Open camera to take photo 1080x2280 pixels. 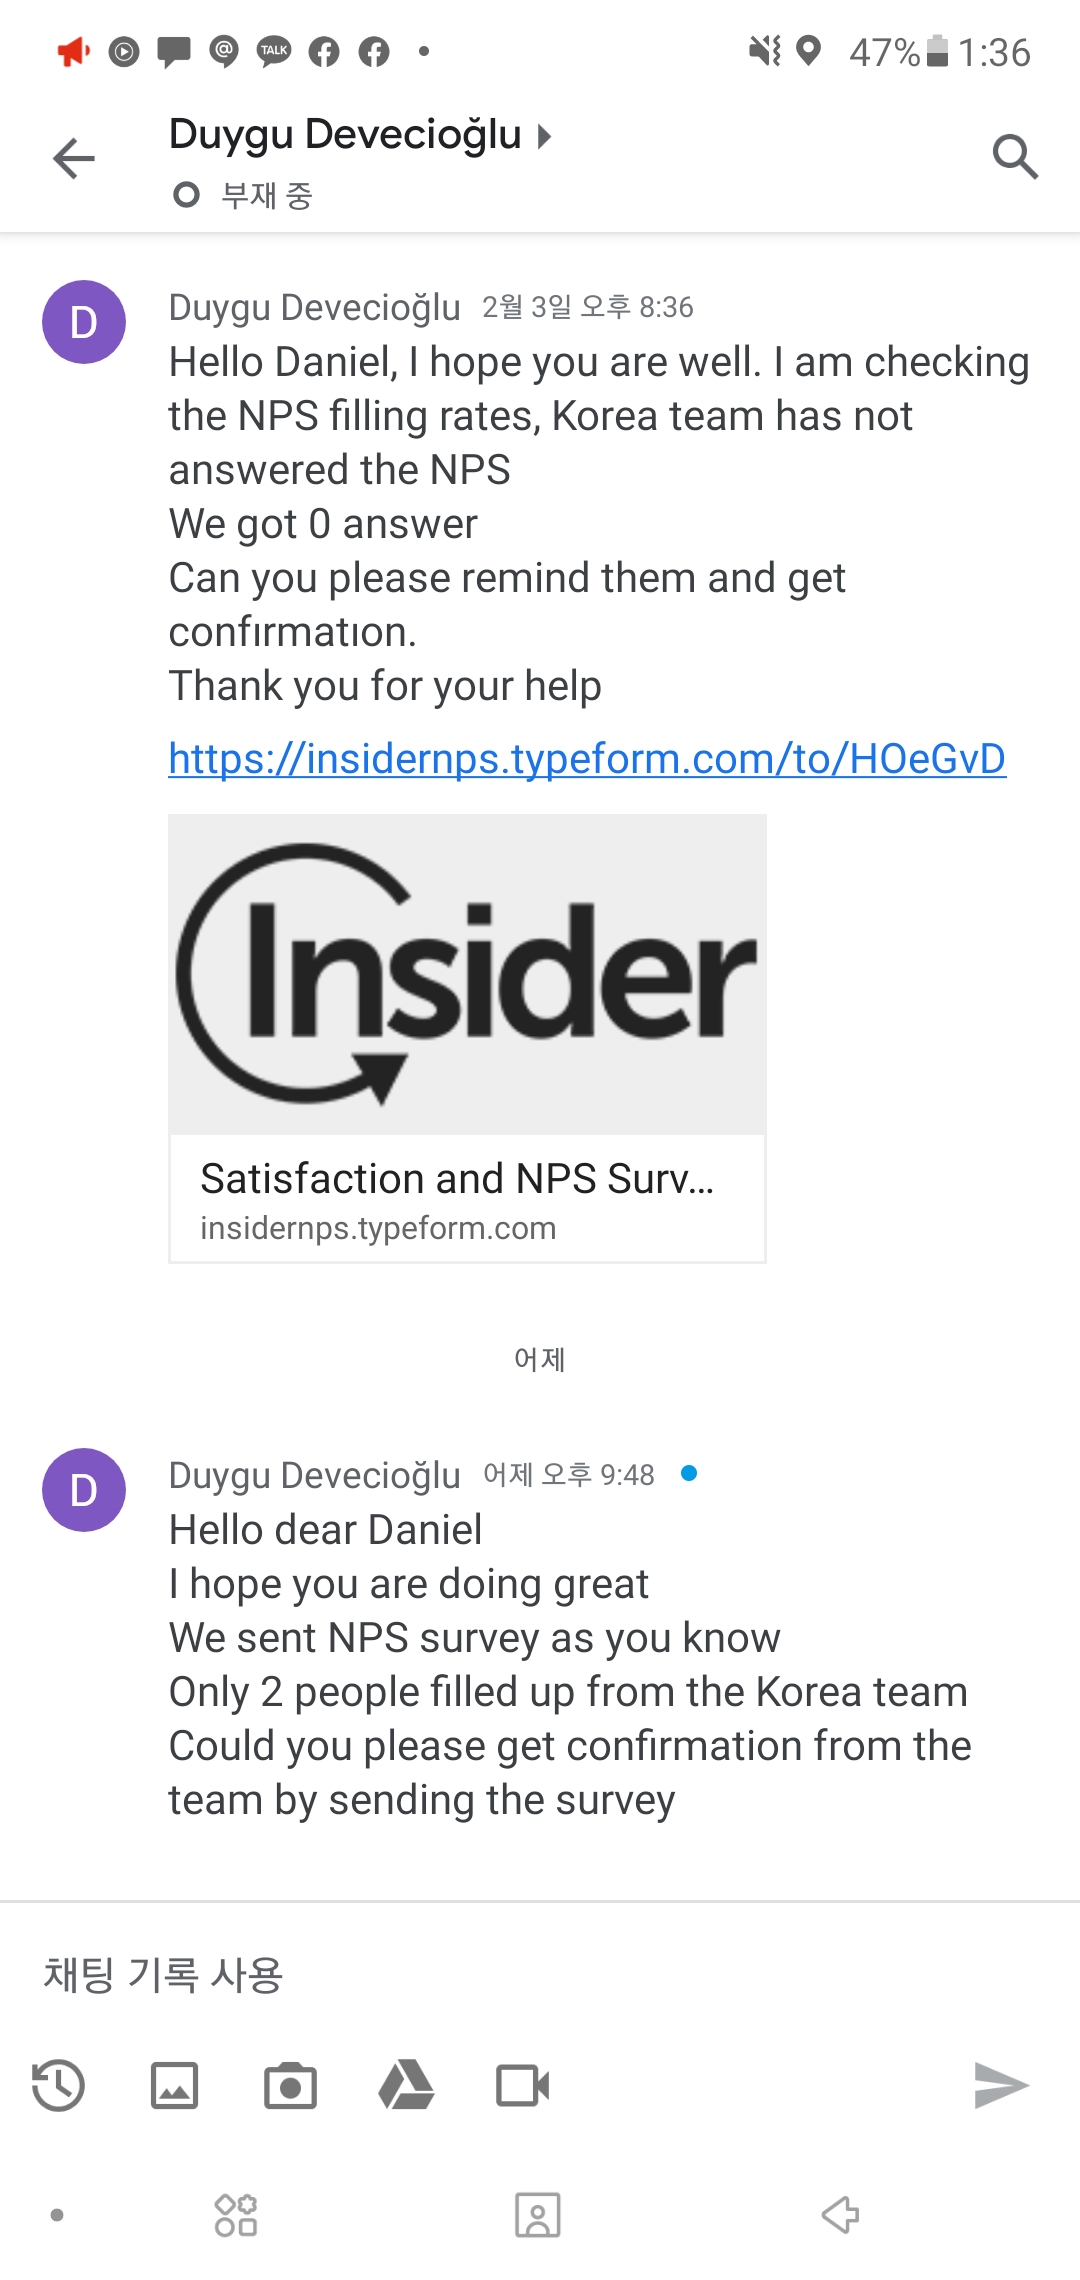(x=290, y=2086)
